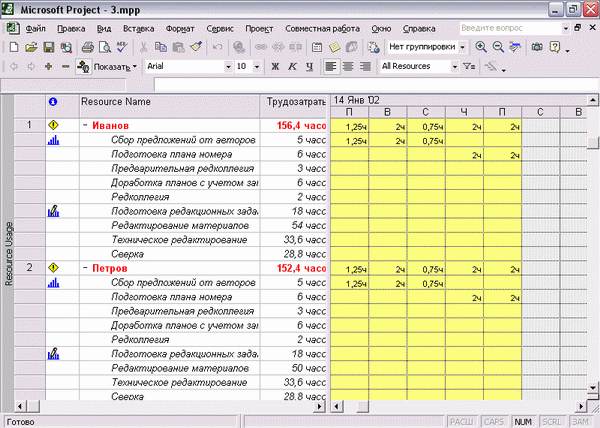This screenshot has width=600, height=428.
Task: Click the 14 Янв '02 timescale header
Action: [458, 100]
